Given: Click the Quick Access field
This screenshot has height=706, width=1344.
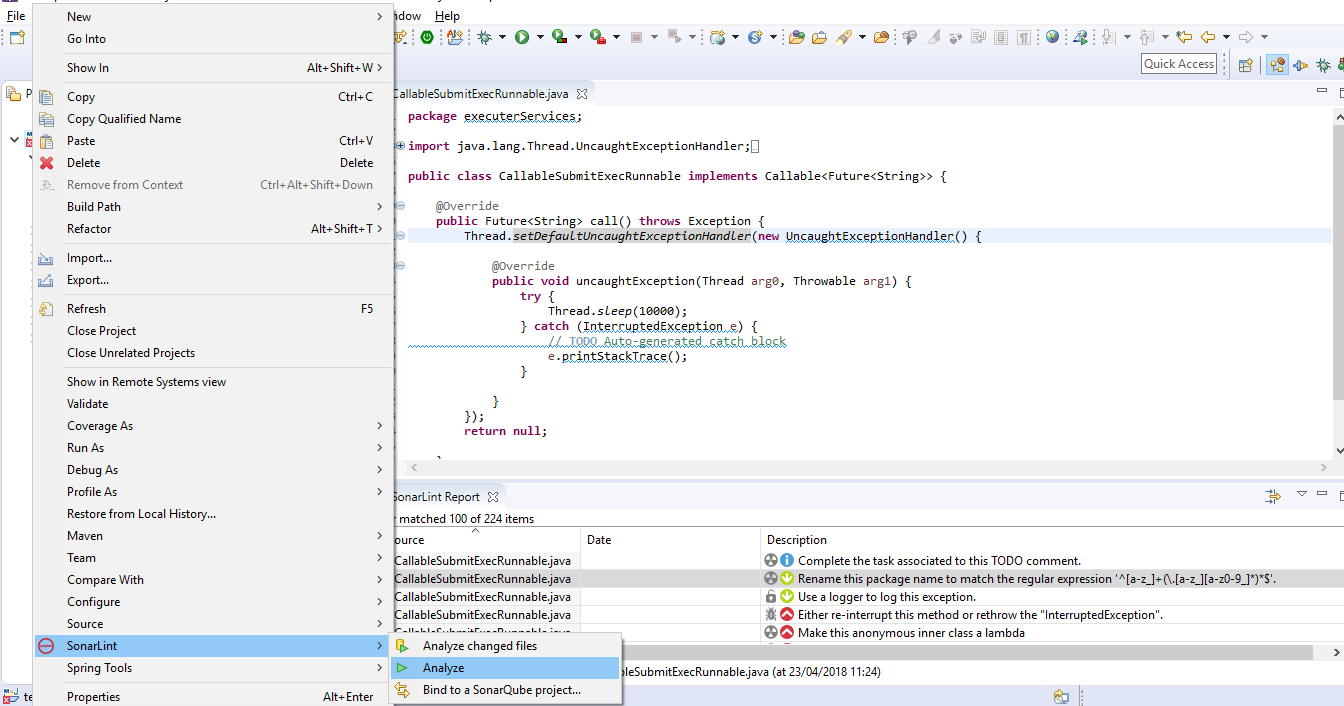Looking at the screenshot, I should 1179,64.
